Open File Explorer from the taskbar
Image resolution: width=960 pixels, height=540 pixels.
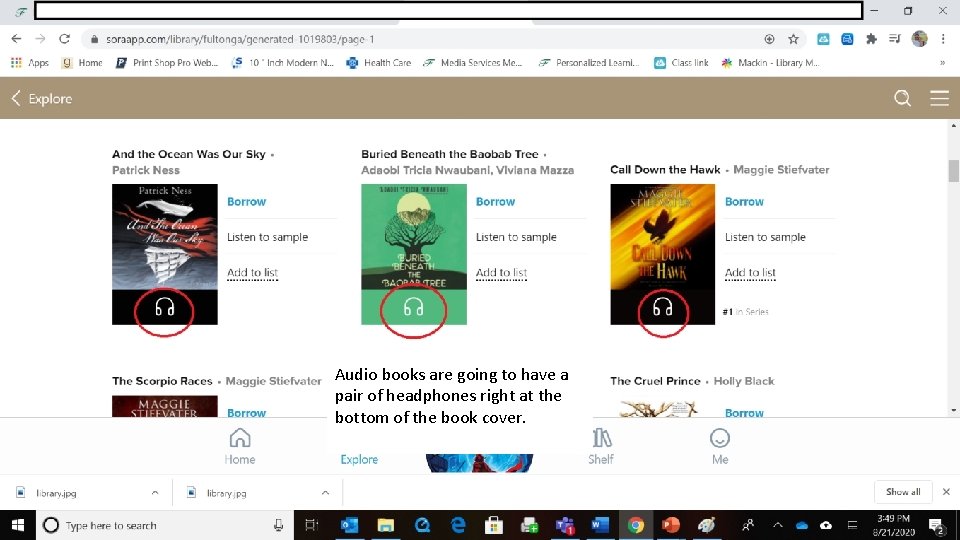385,525
